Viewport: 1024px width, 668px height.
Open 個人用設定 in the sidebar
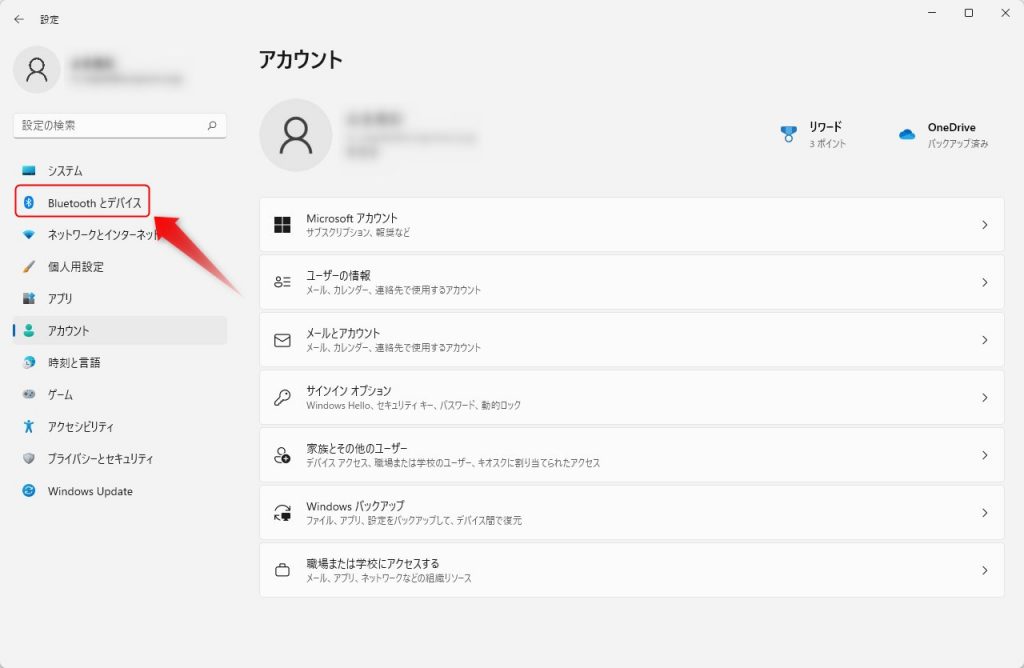120,266
